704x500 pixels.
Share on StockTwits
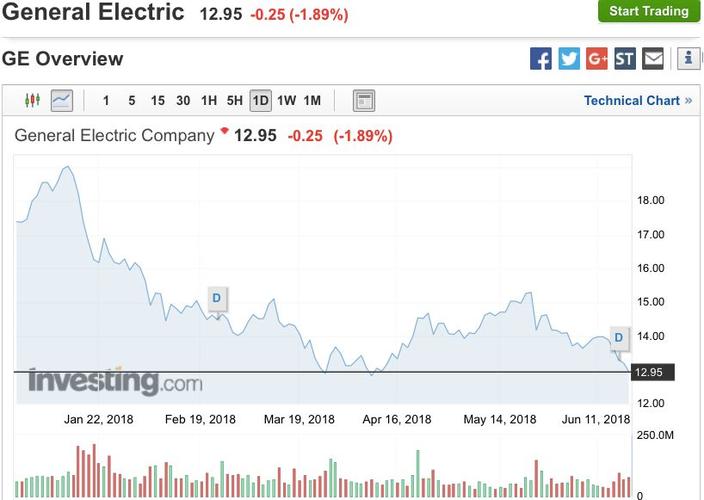pos(625,59)
